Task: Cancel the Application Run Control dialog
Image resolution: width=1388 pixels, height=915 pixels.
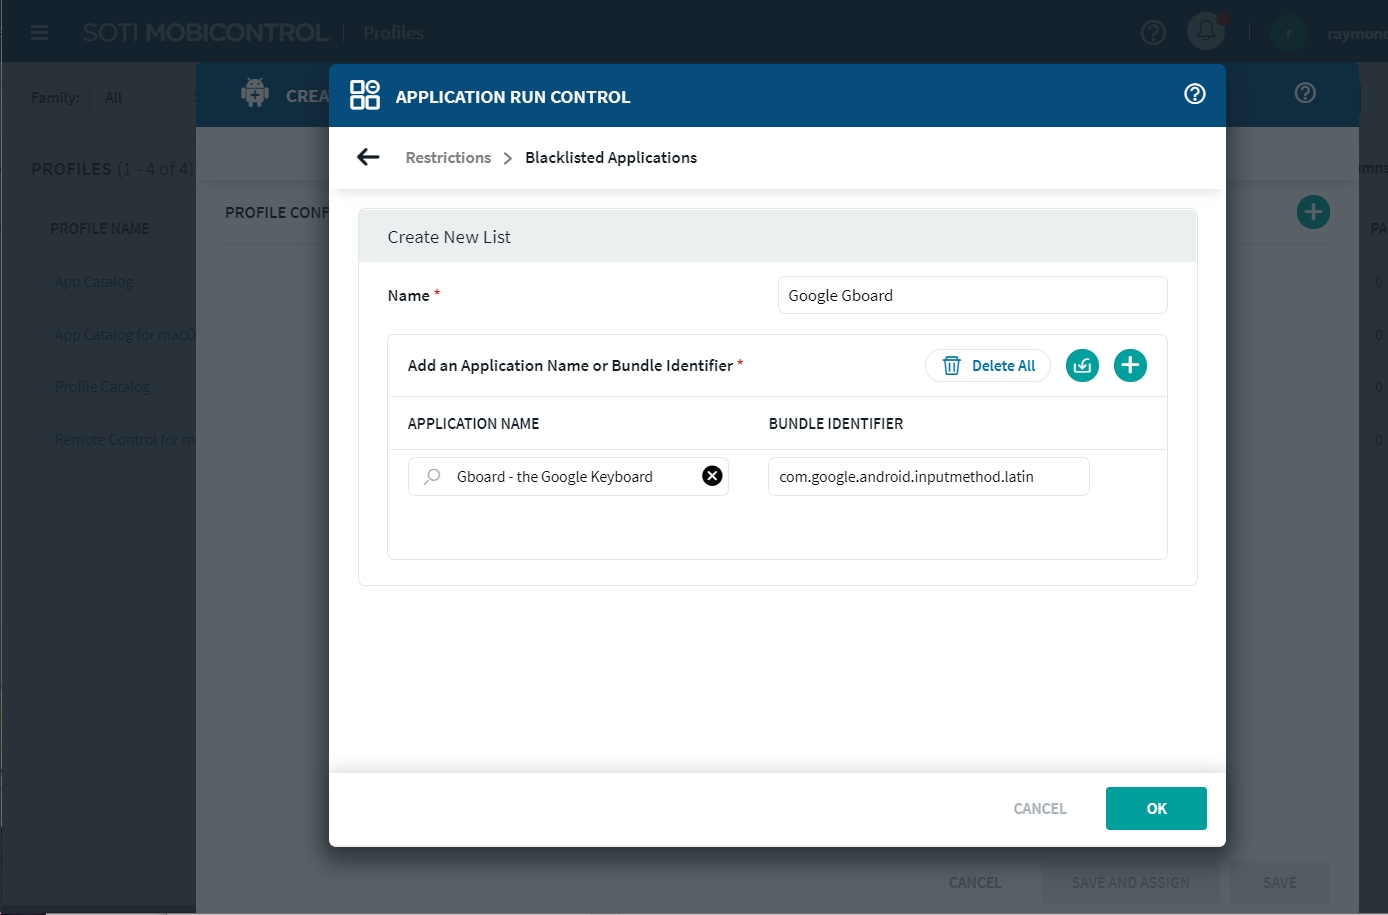Action: coord(1039,808)
